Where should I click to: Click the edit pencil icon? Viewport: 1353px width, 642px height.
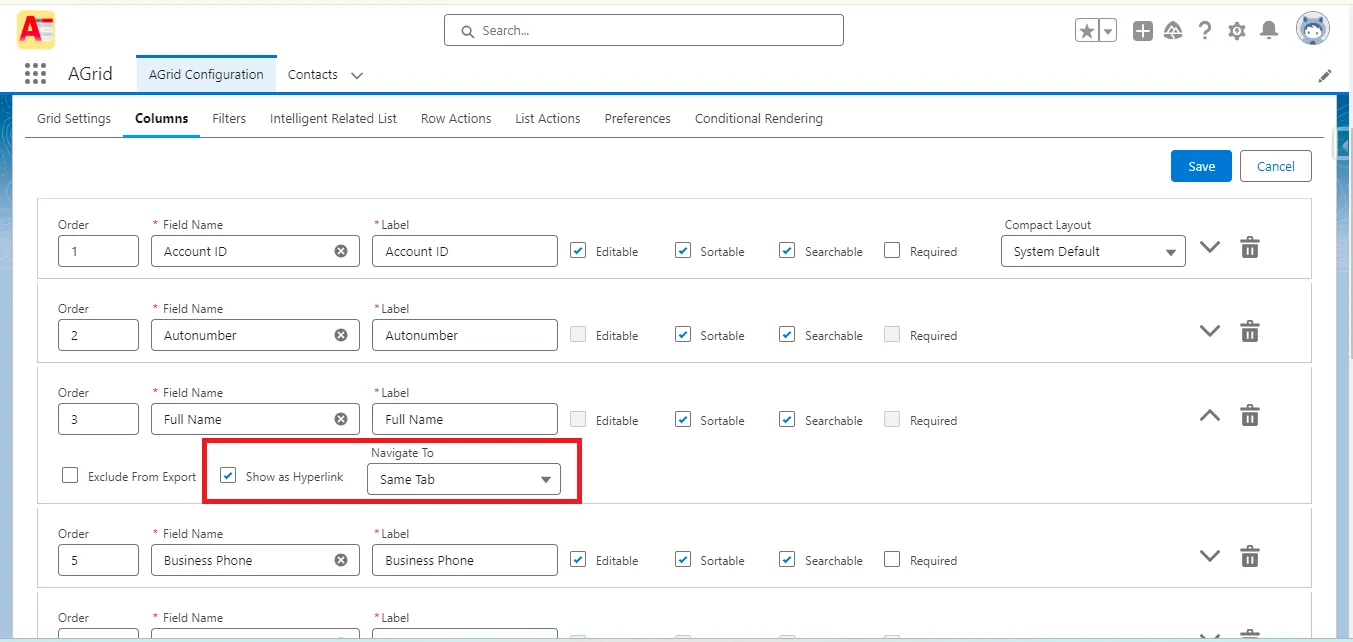[x=1325, y=75]
